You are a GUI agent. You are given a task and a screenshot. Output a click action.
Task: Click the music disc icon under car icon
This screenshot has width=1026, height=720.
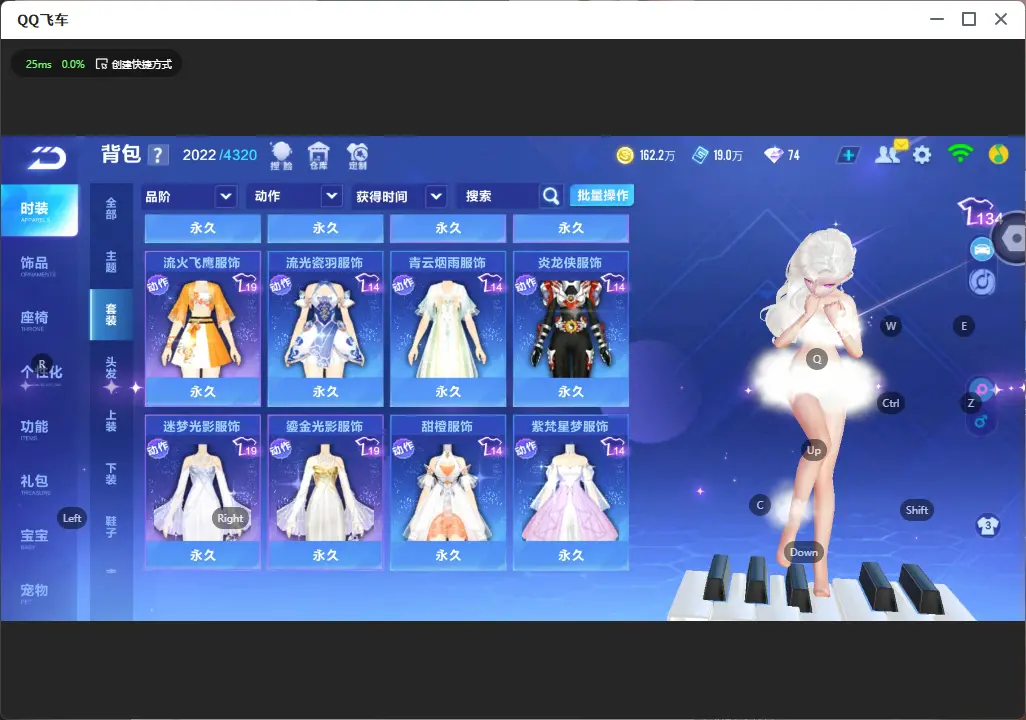pos(982,281)
